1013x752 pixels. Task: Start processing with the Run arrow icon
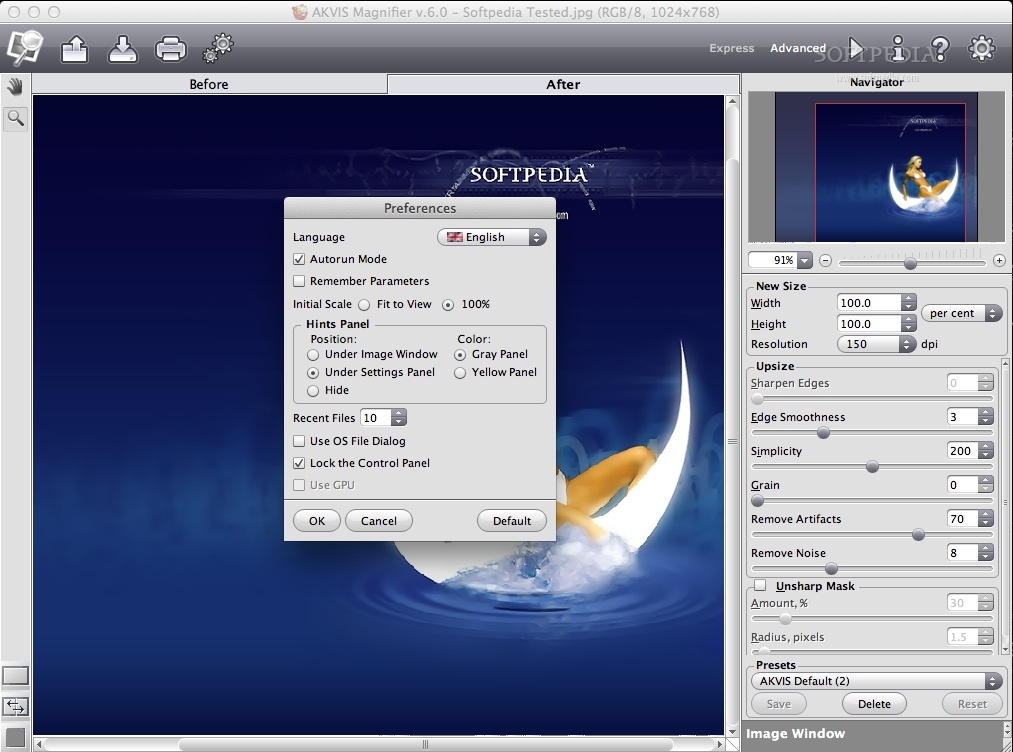(857, 48)
